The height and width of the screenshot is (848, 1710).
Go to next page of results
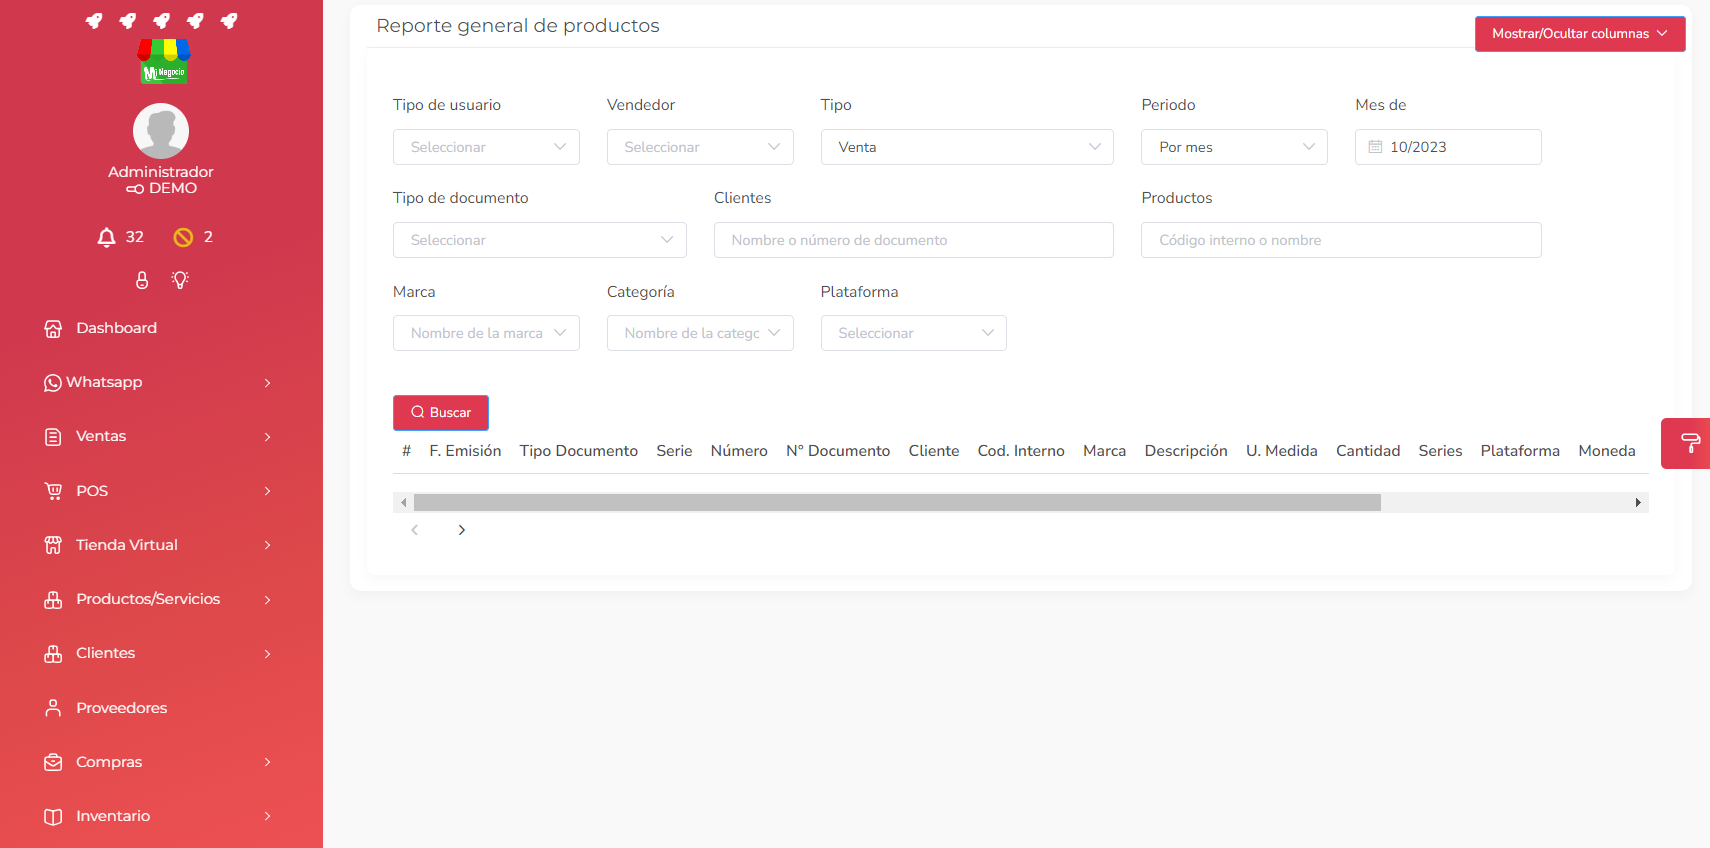click(461, 530)
